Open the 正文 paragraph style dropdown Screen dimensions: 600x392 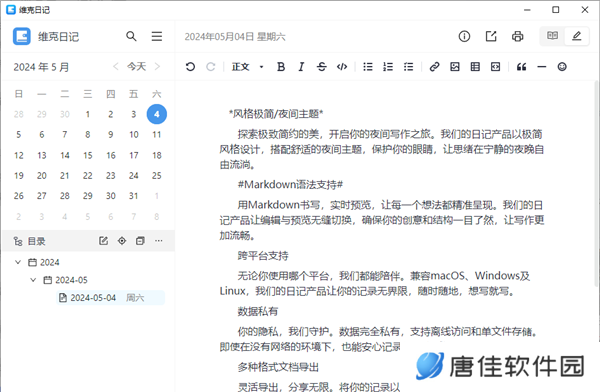tap(248, 67)
